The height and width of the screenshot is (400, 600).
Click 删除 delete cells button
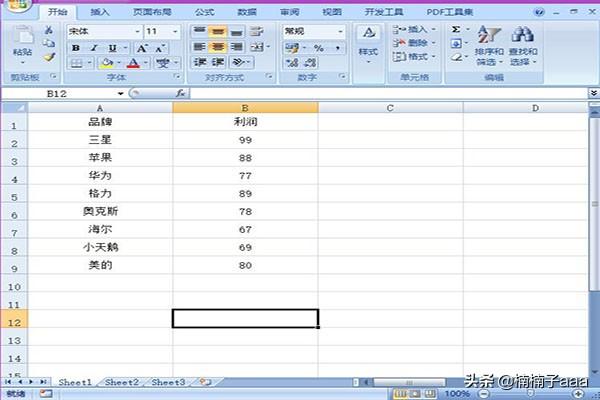tap(414, 43)
